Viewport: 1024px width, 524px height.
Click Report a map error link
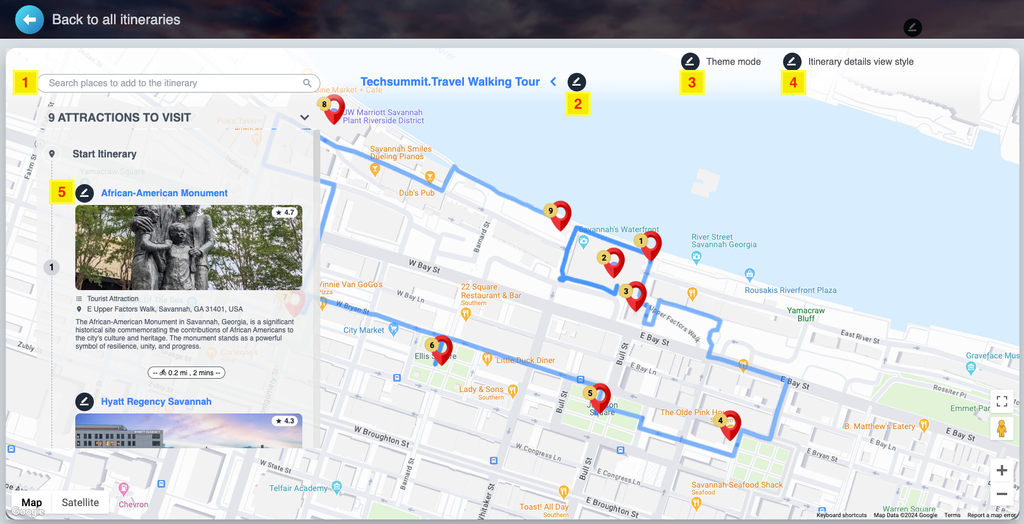pos(991,516)
